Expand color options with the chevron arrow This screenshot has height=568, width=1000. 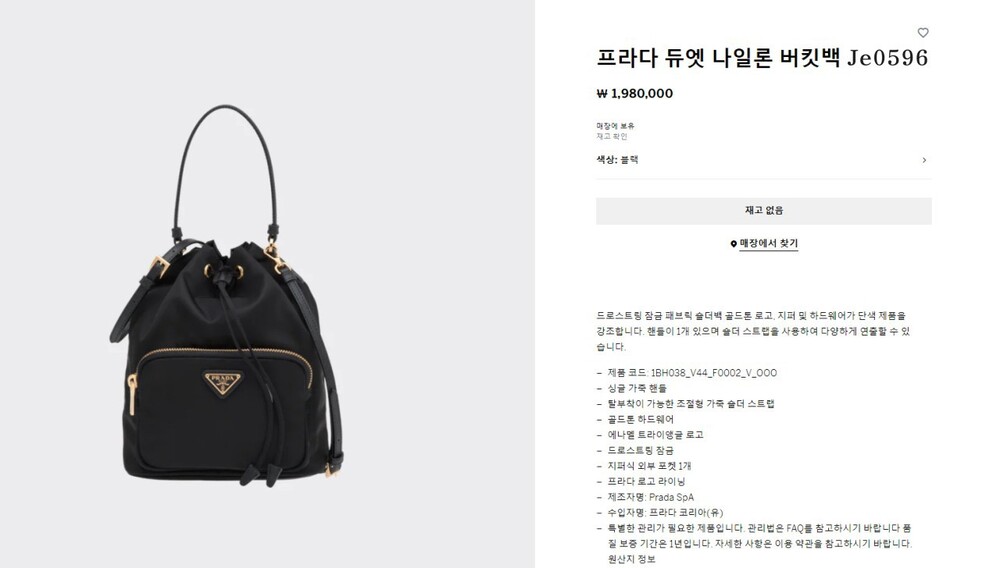(x=924, y=160)
